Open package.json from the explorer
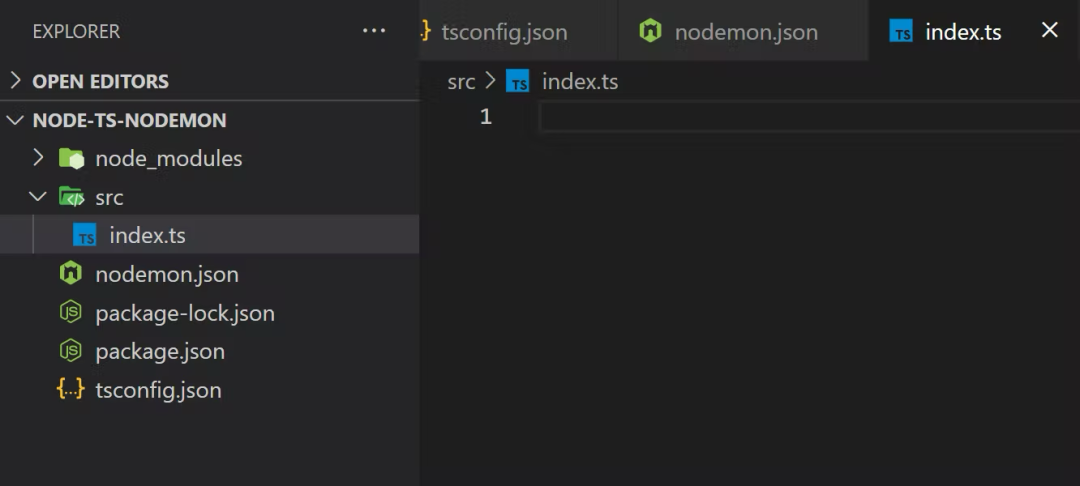 pos(160,351)
